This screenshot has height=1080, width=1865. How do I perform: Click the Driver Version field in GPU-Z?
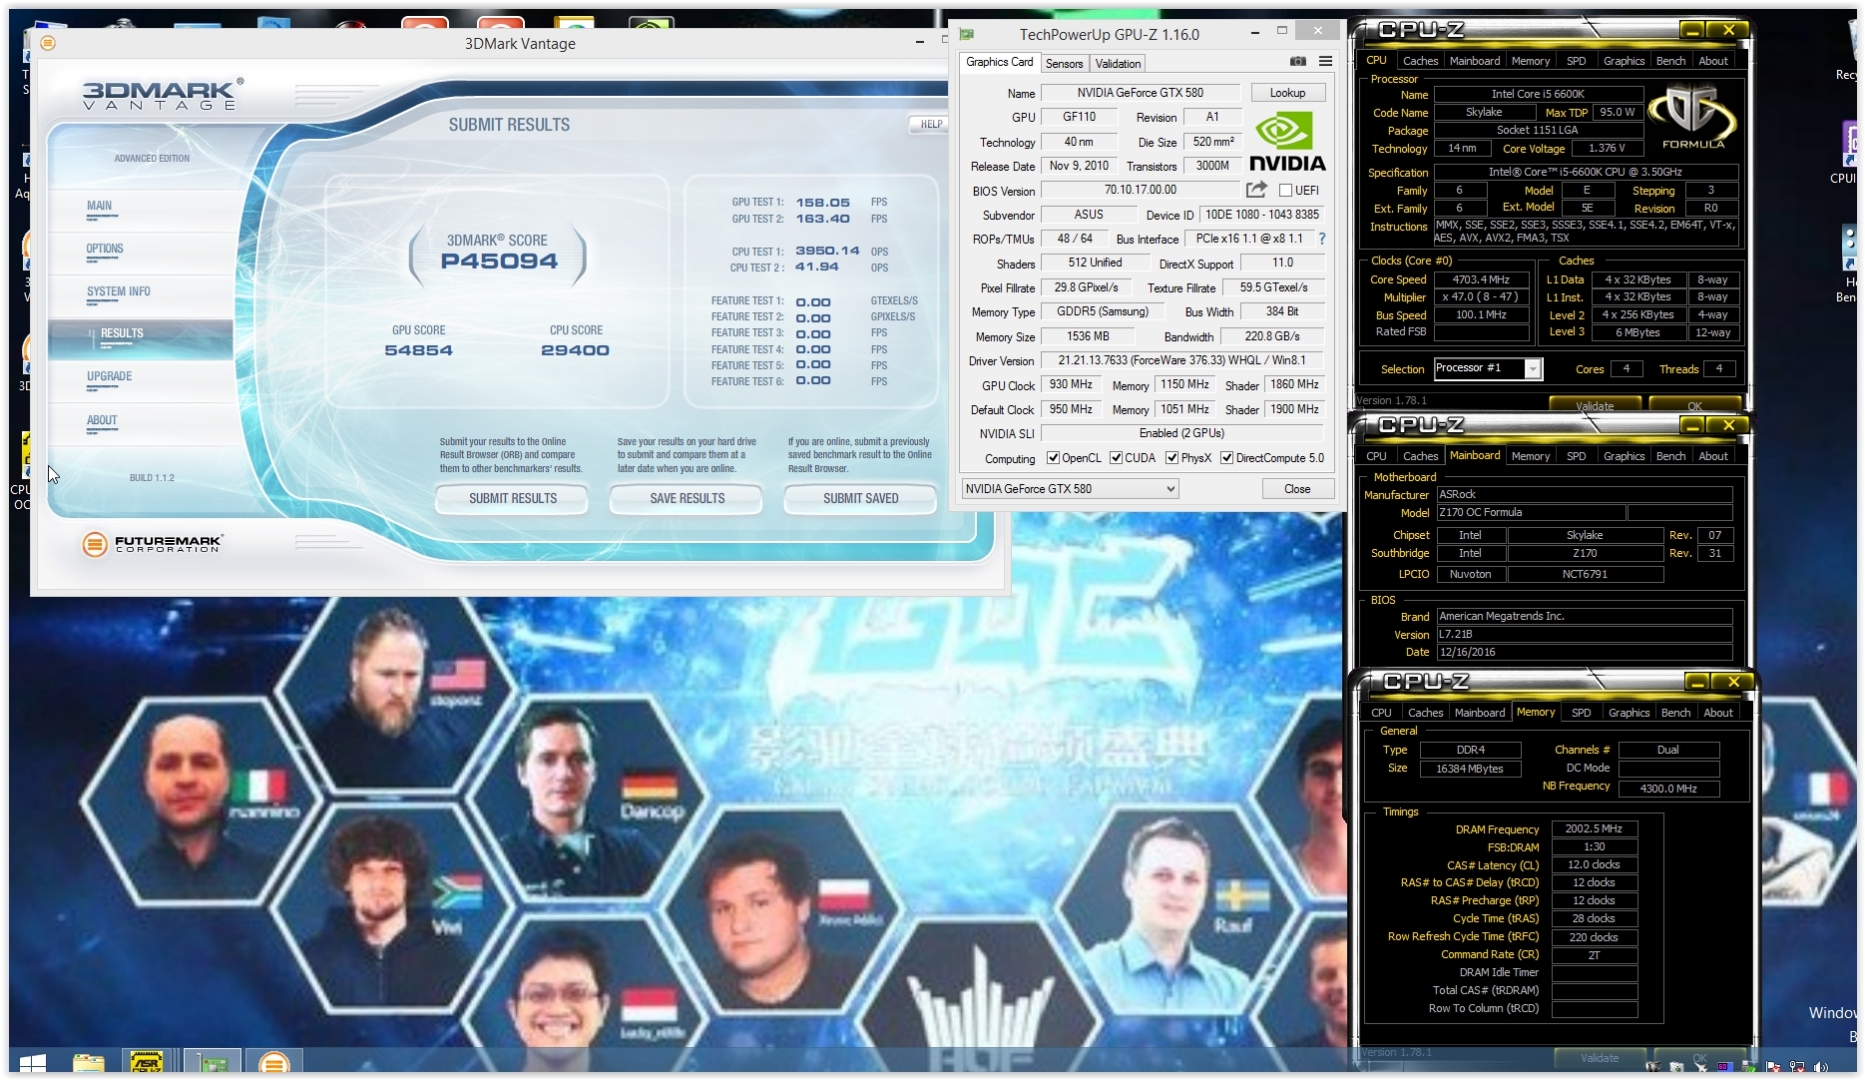[1181, 360]
